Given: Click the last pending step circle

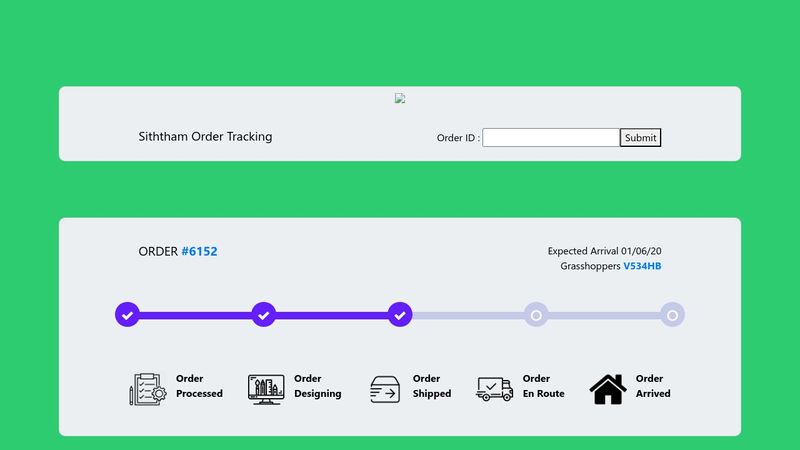Looking at the screenshot, I should pyautogui.click(x=672, y=315).
